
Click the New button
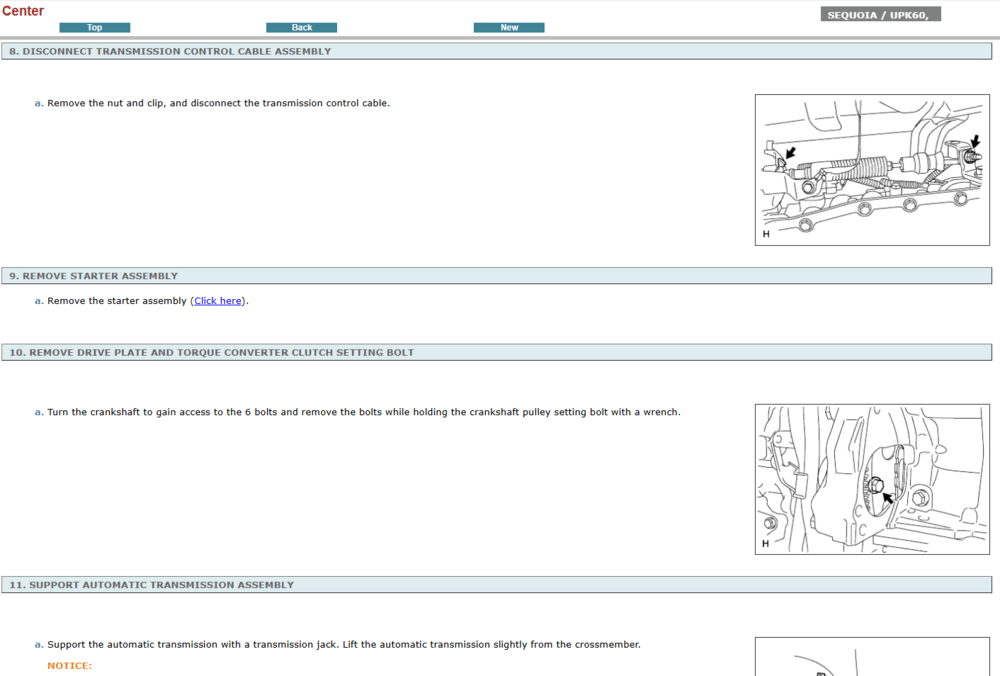509,28
